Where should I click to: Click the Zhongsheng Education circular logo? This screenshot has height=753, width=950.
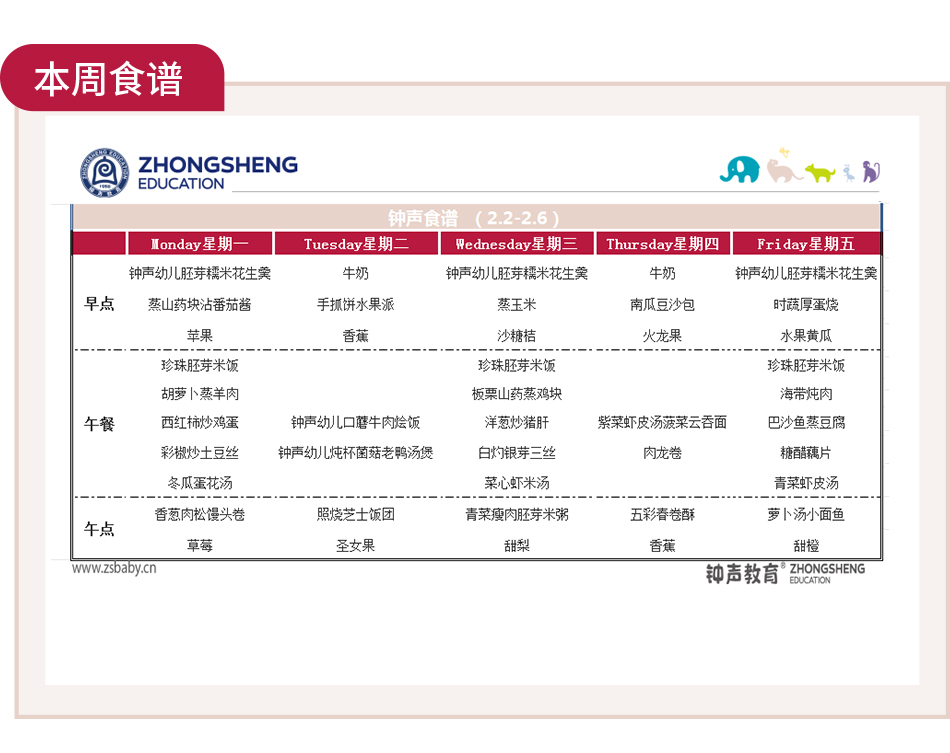pyautogui.click(x=104, y=172)
